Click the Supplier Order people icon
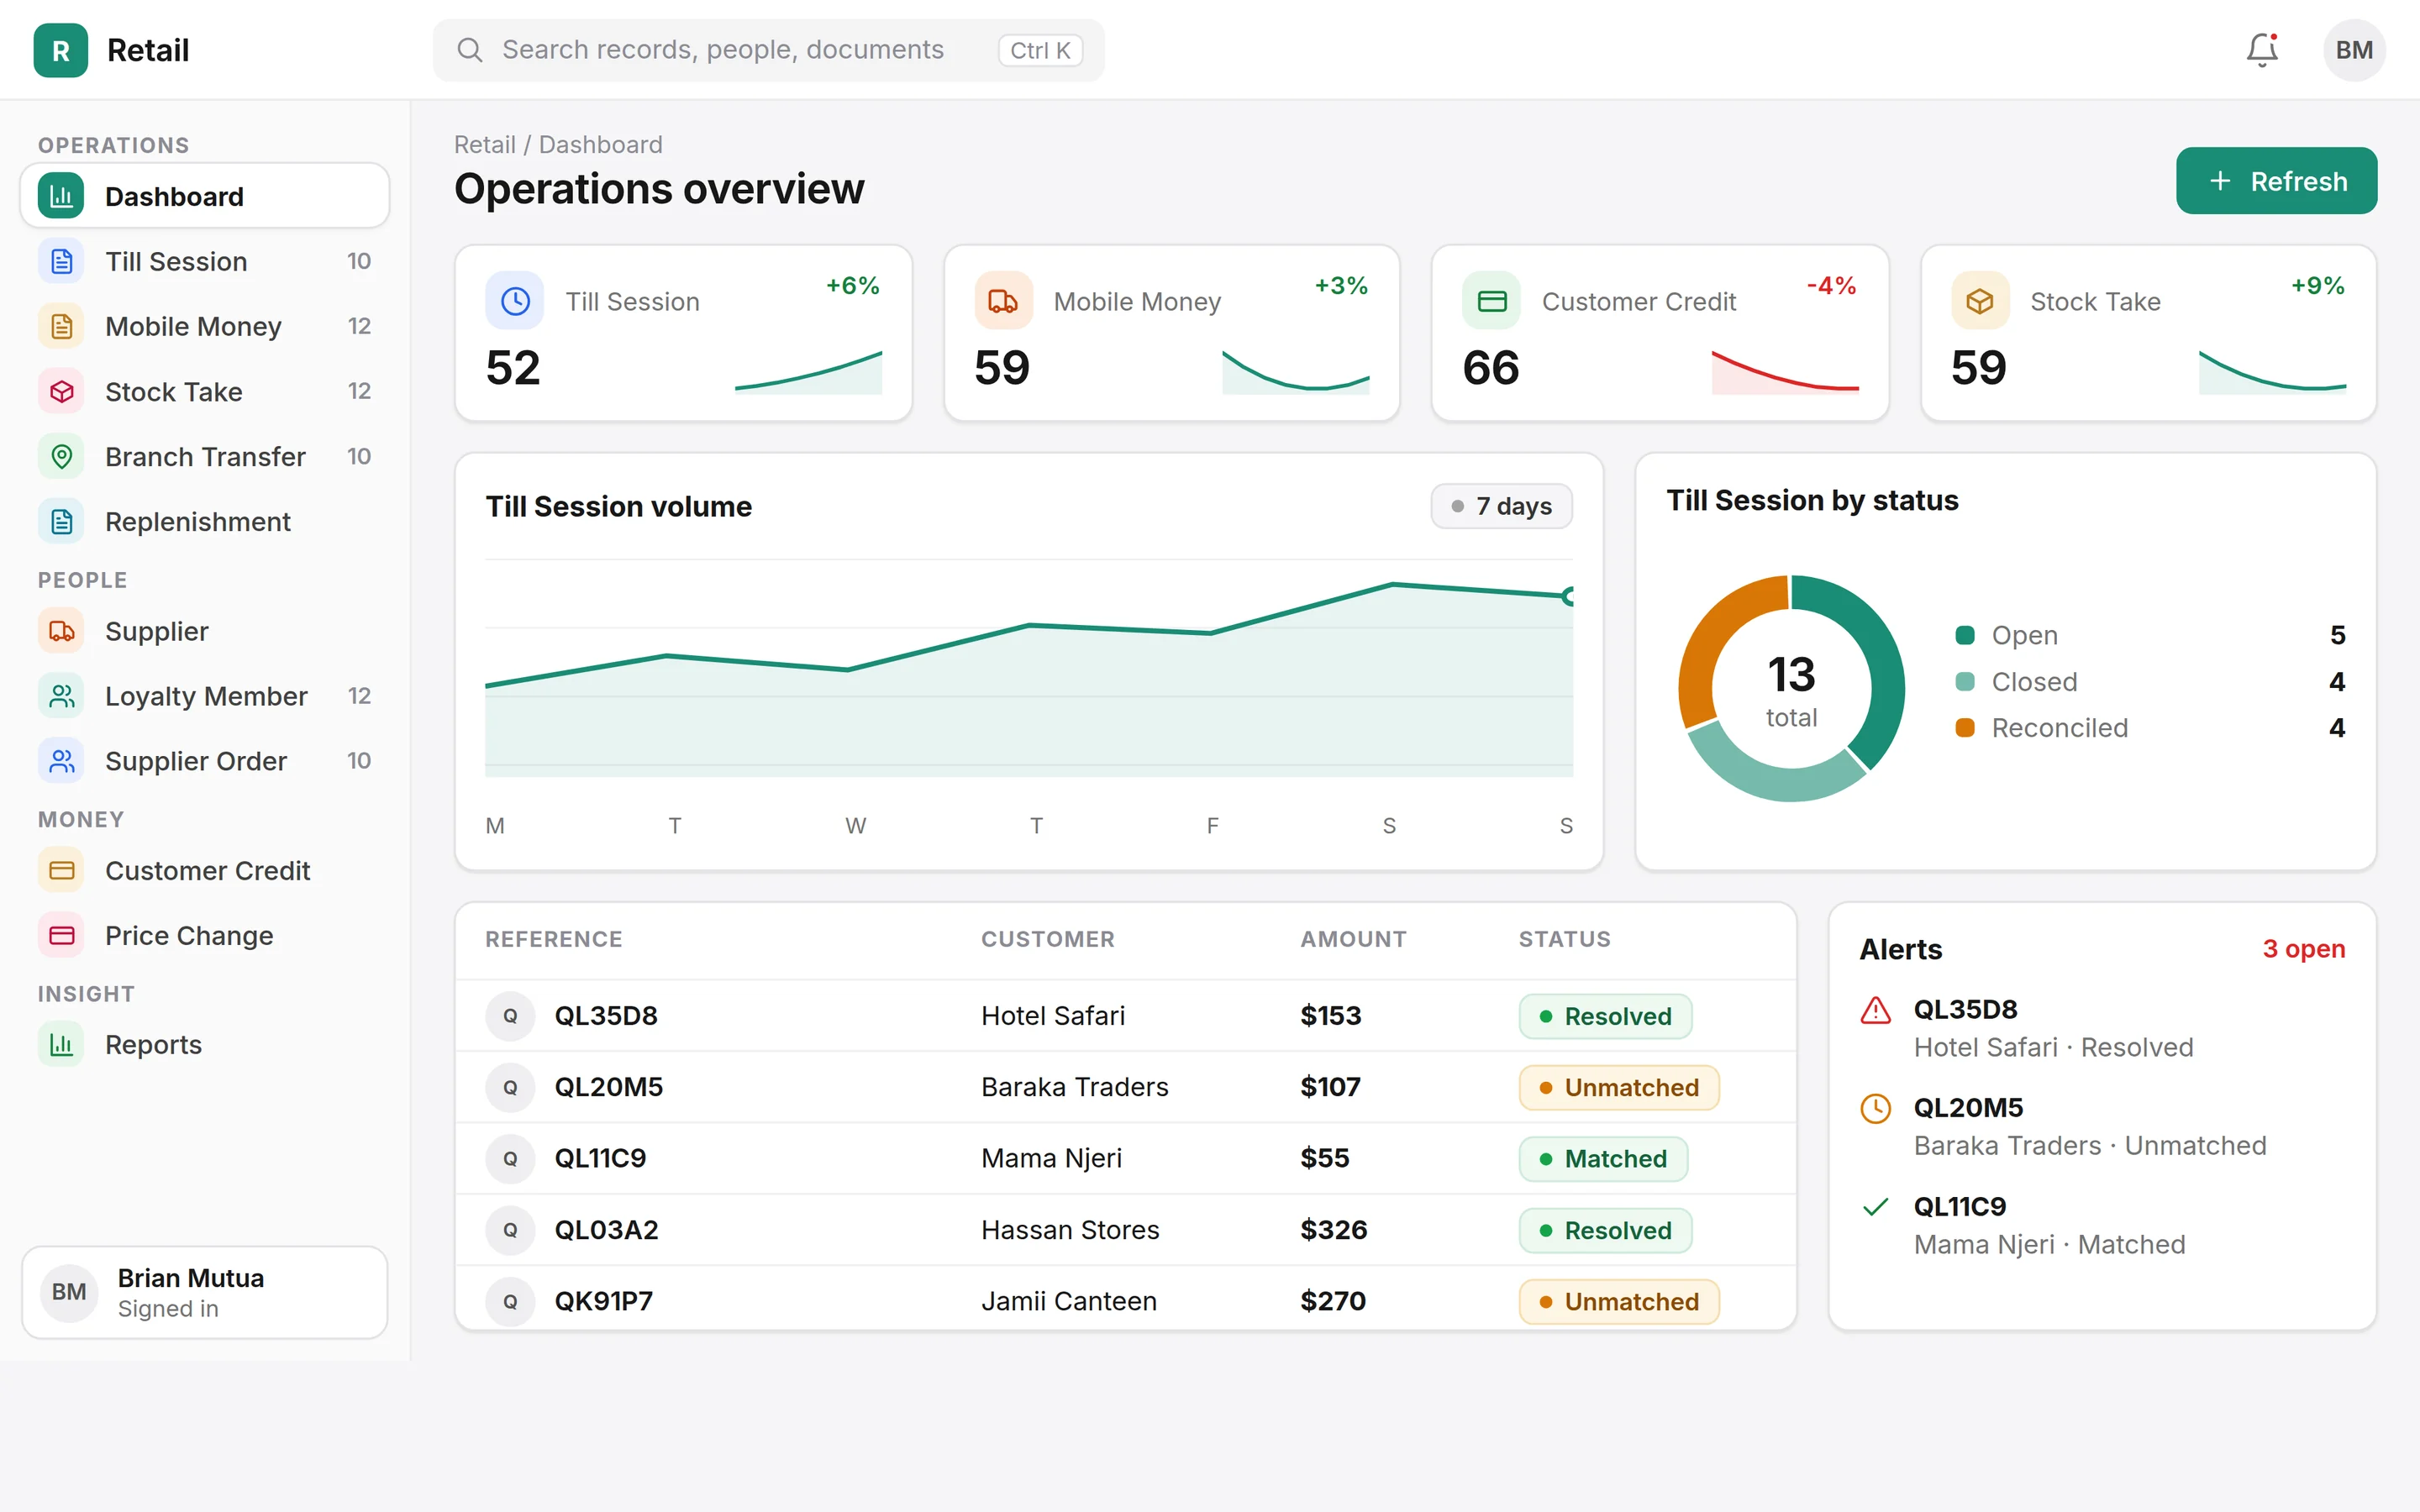Screen dimensions: 2420x1512 (62, 761)
